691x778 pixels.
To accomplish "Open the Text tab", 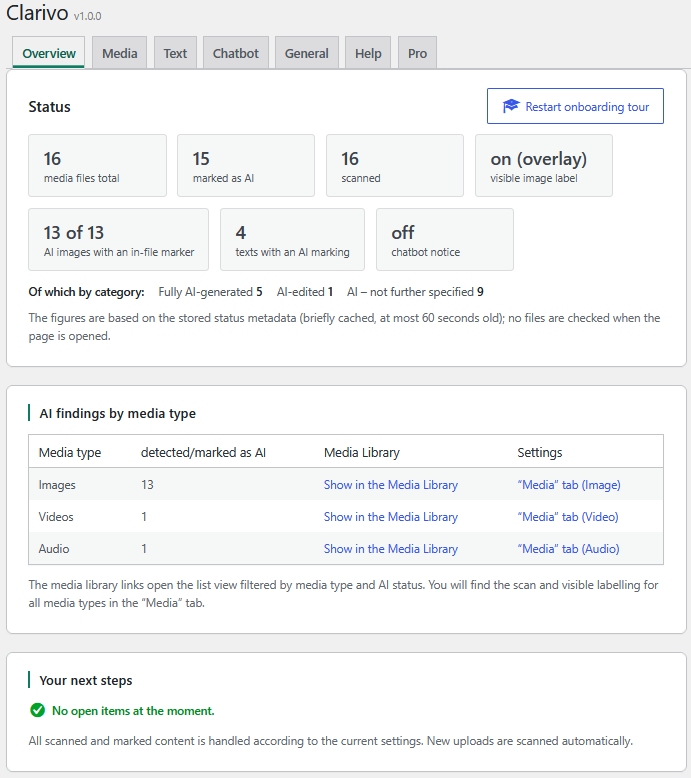I will 175,53.
